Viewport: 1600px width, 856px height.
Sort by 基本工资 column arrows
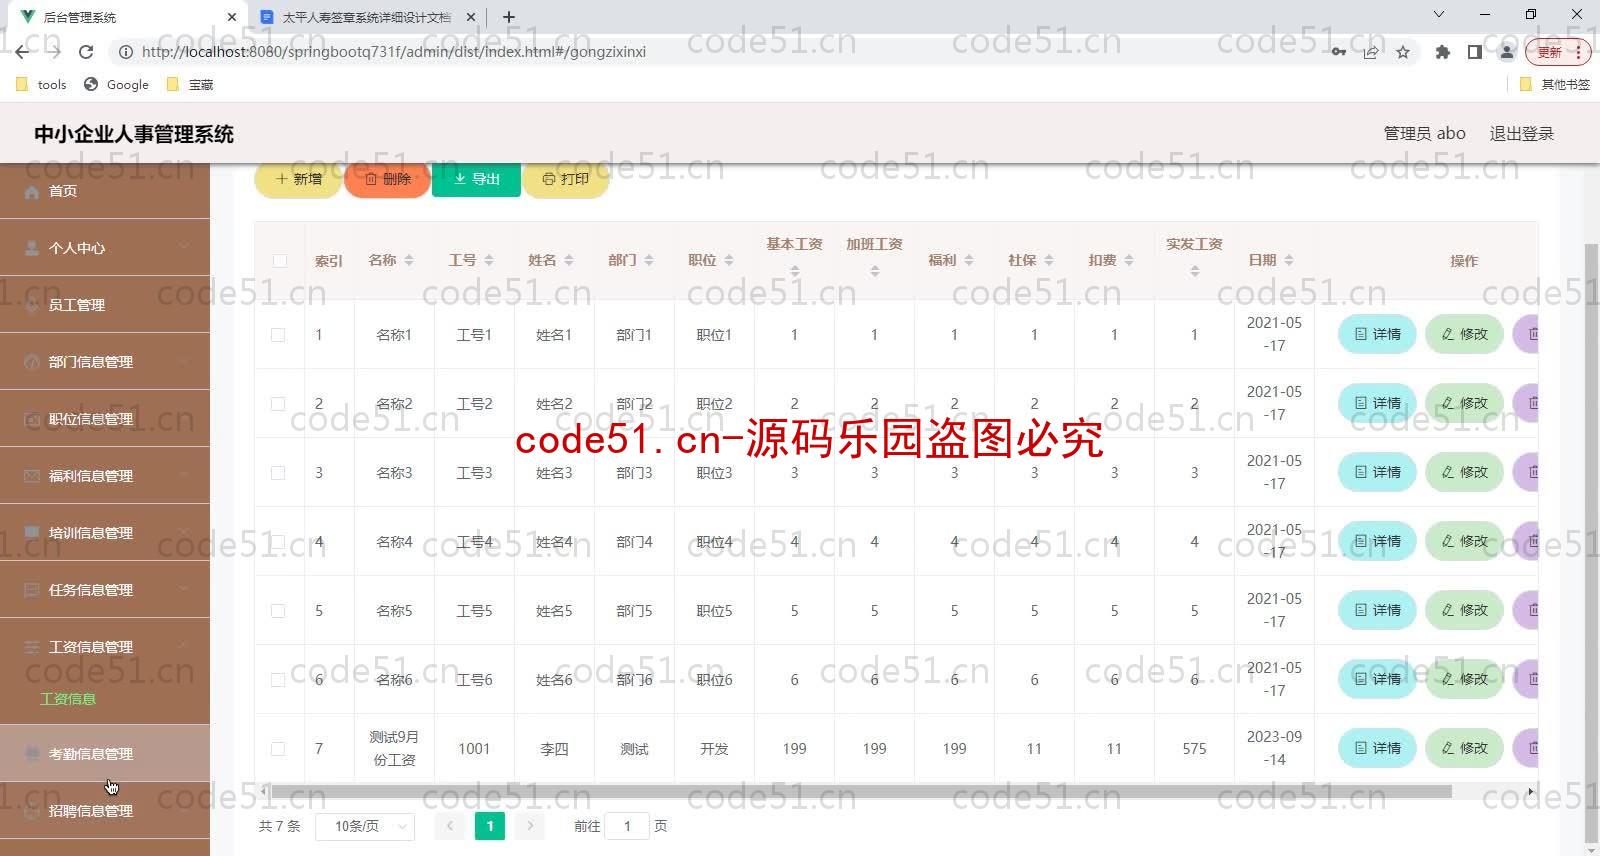coord(795,271)
